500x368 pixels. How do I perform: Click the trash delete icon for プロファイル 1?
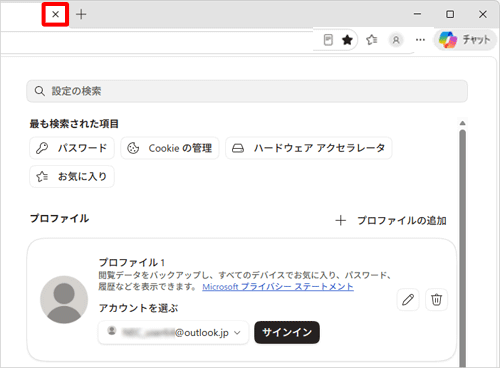point(436,300)
